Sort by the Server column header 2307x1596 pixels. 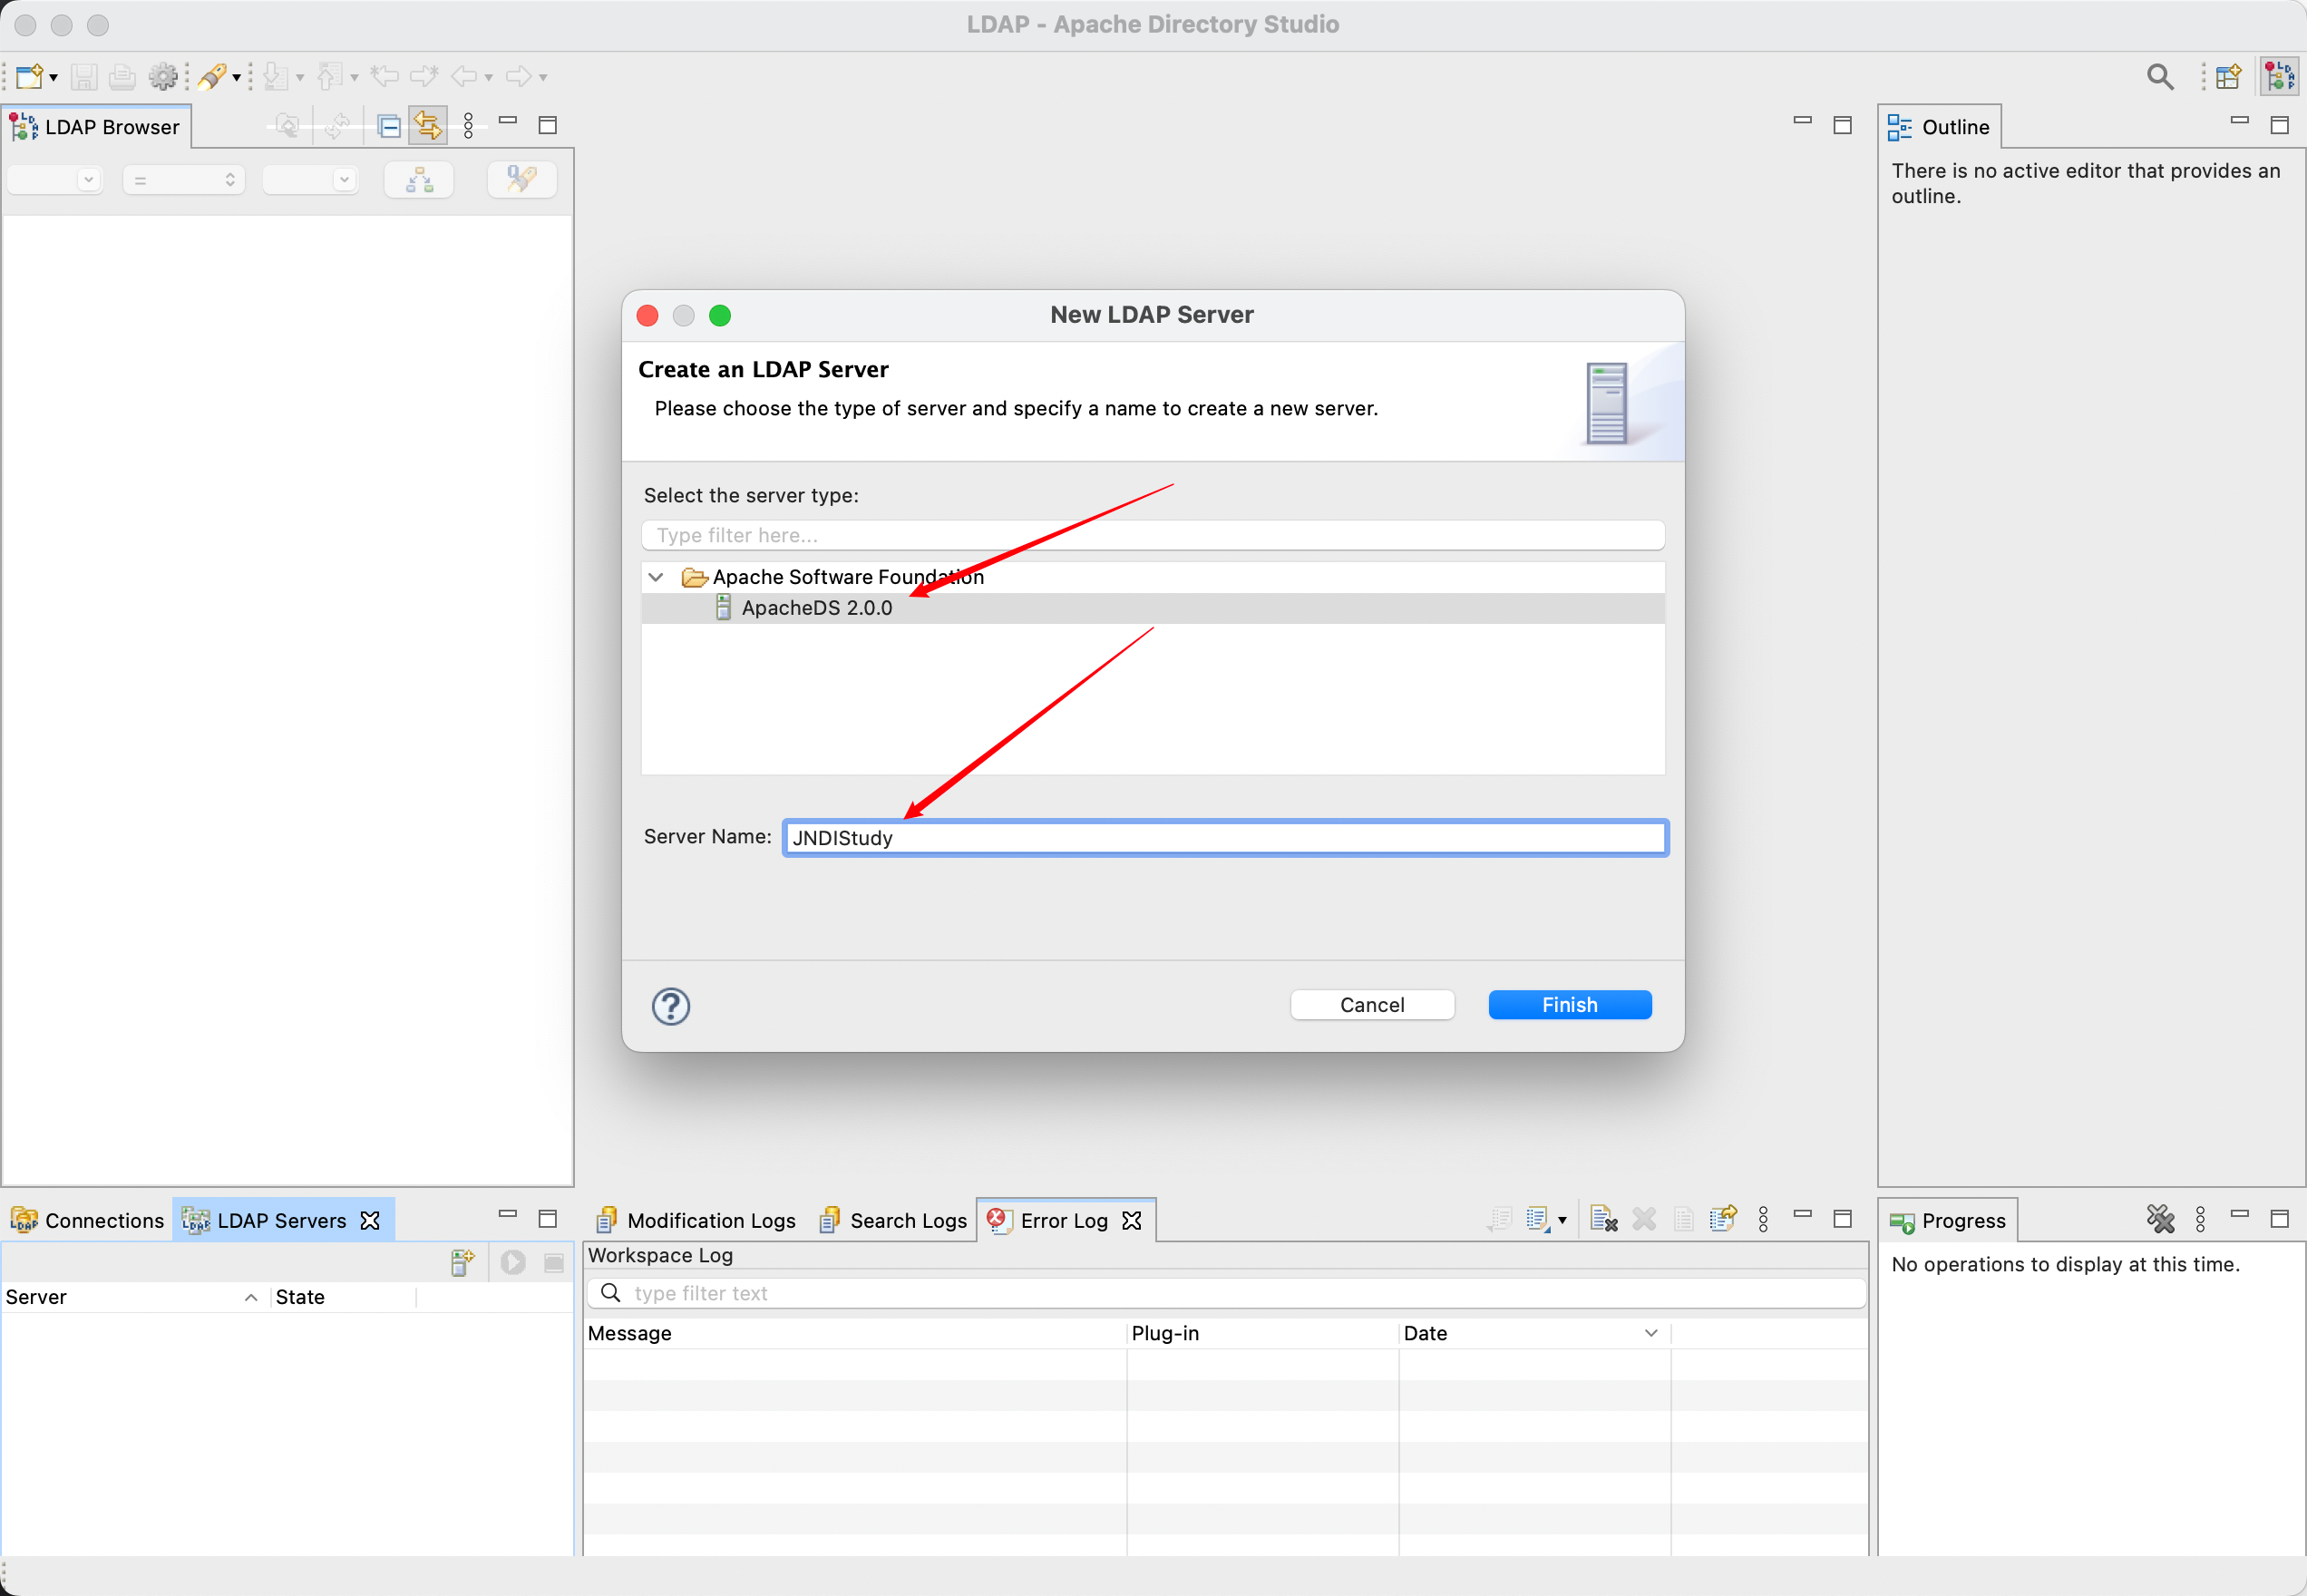pos(135,1297)
